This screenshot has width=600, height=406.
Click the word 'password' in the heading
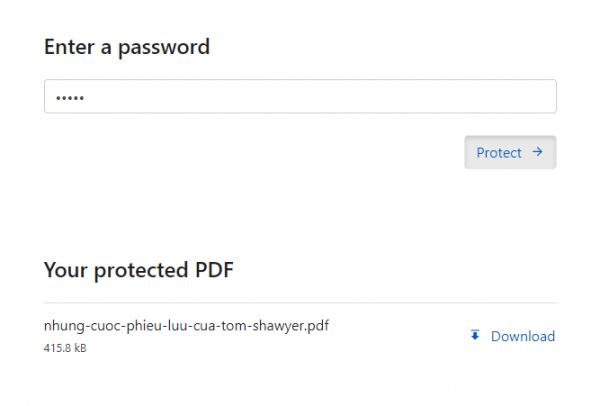(x=164, y=48)
